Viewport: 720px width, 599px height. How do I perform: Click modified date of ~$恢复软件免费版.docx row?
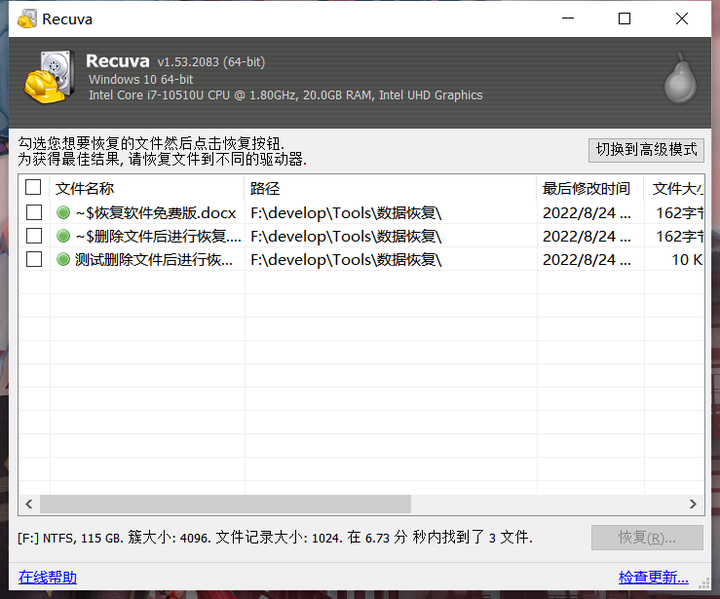click(587, 213)
